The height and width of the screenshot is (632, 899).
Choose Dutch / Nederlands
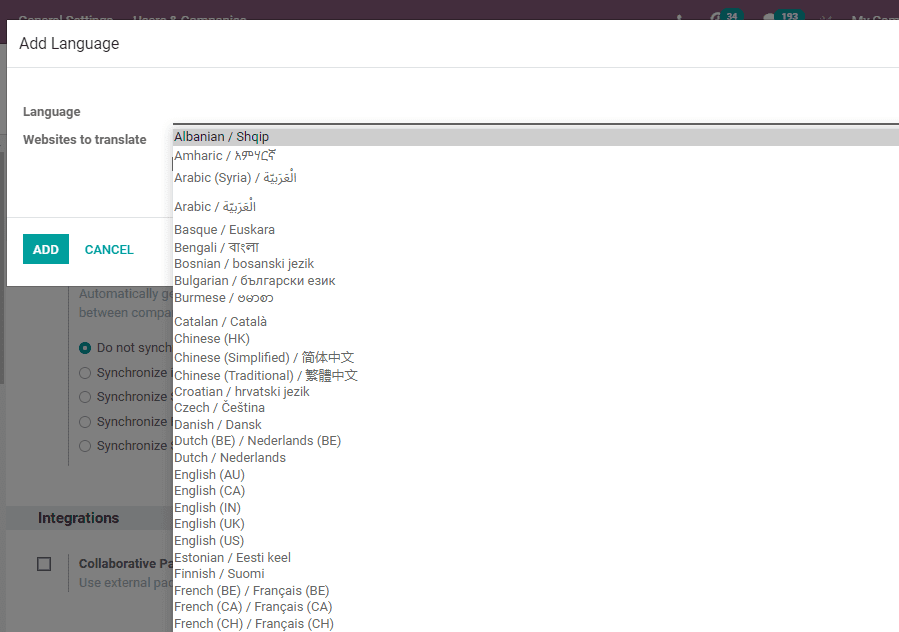[x=536, y=458]
